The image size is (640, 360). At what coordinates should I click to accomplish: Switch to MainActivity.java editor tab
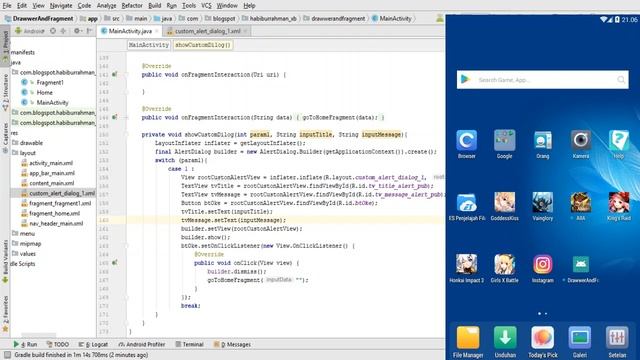[x=130, y=31]
